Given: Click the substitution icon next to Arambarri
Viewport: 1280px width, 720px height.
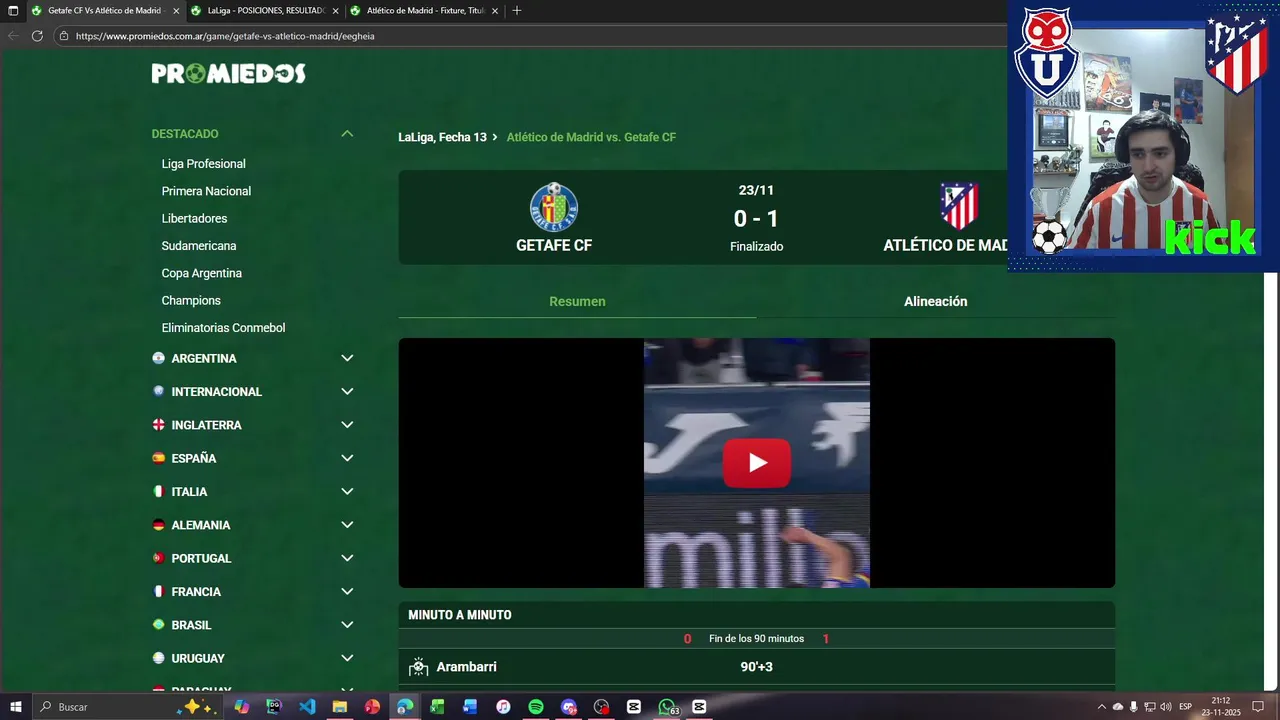Looking at the screenshot, I should [x=419, y=667].
